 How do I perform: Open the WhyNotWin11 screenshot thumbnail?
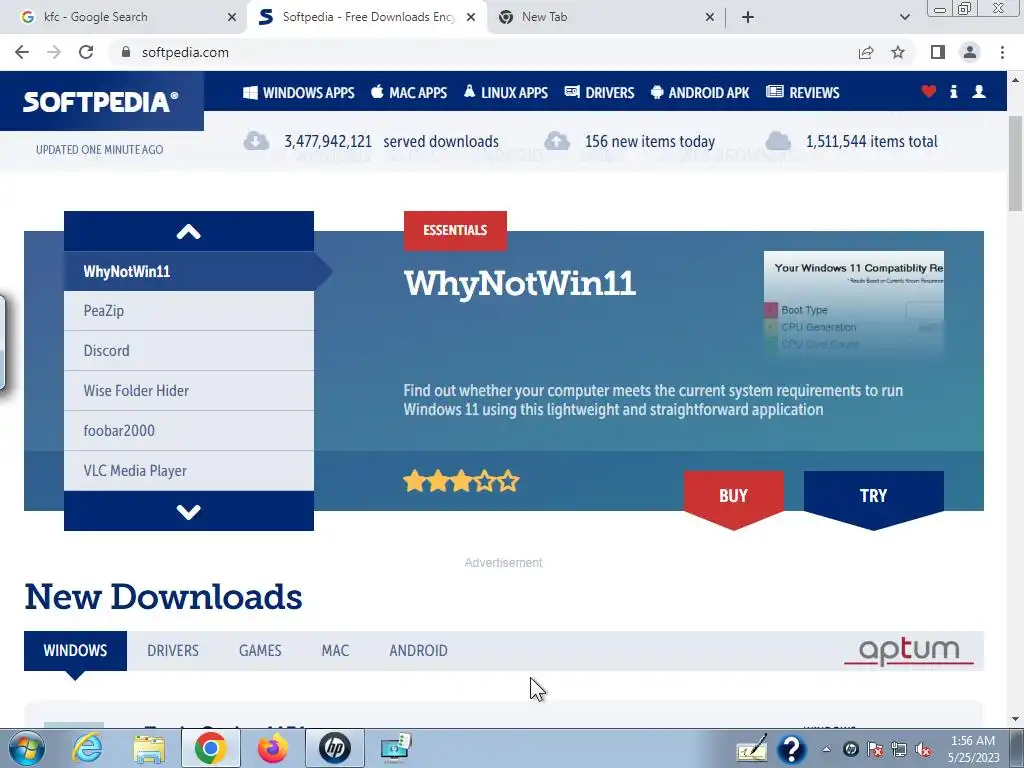(x=854, y=304)
